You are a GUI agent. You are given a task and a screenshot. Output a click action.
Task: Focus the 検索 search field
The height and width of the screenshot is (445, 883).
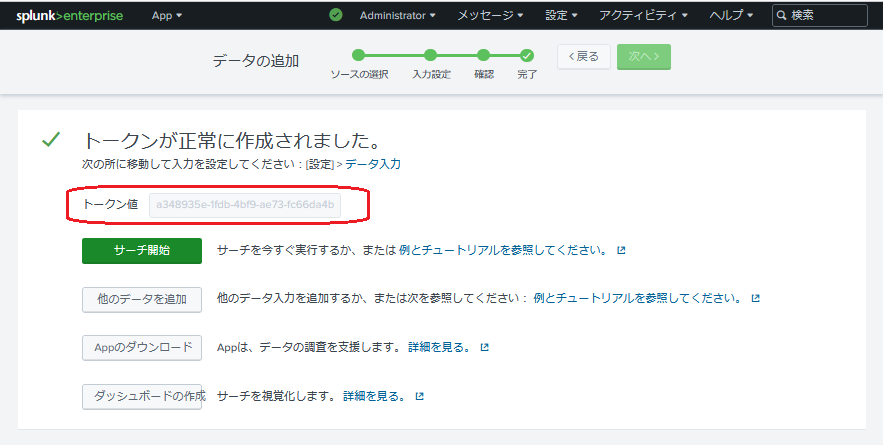820,16
